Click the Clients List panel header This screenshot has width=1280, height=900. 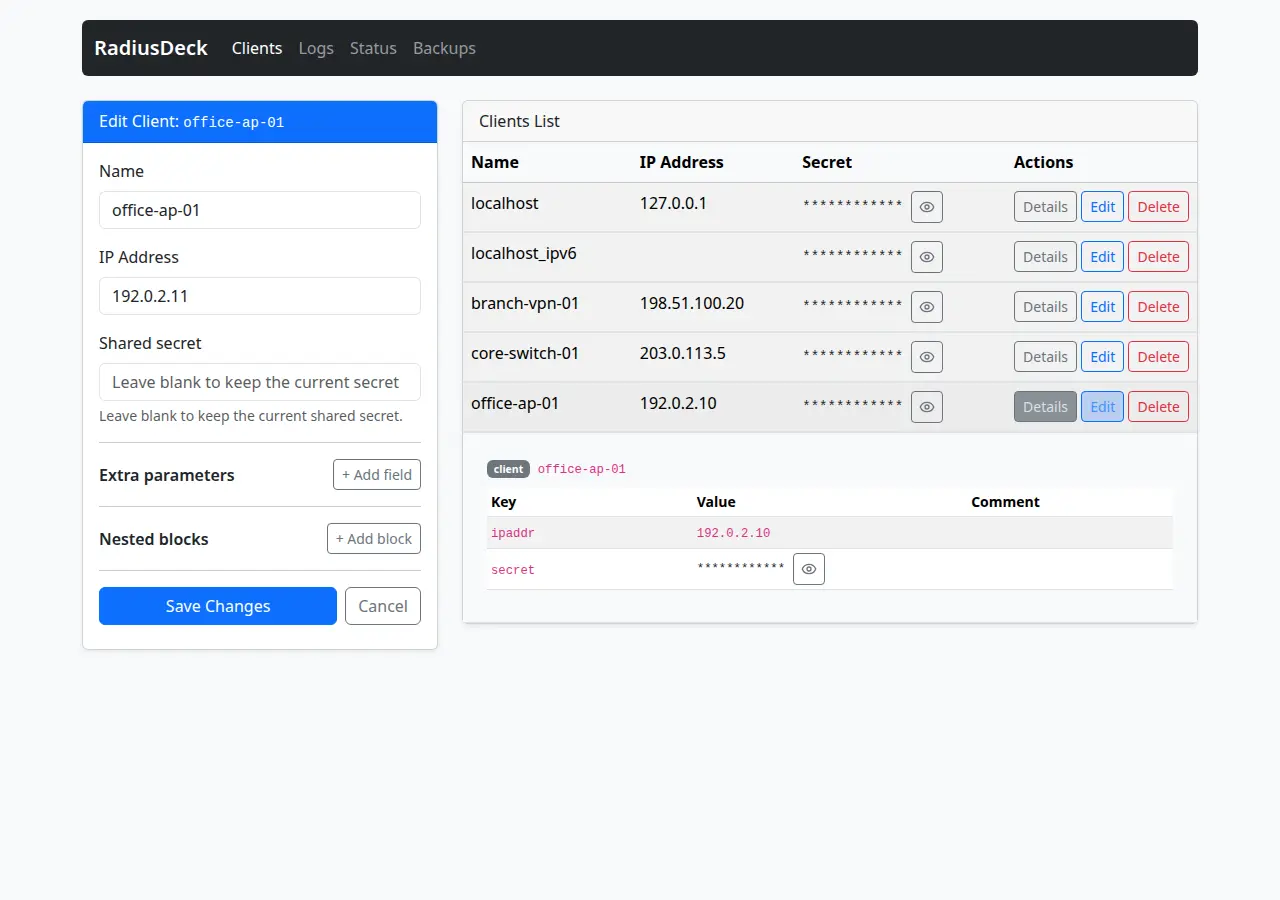tap(830, 121)
